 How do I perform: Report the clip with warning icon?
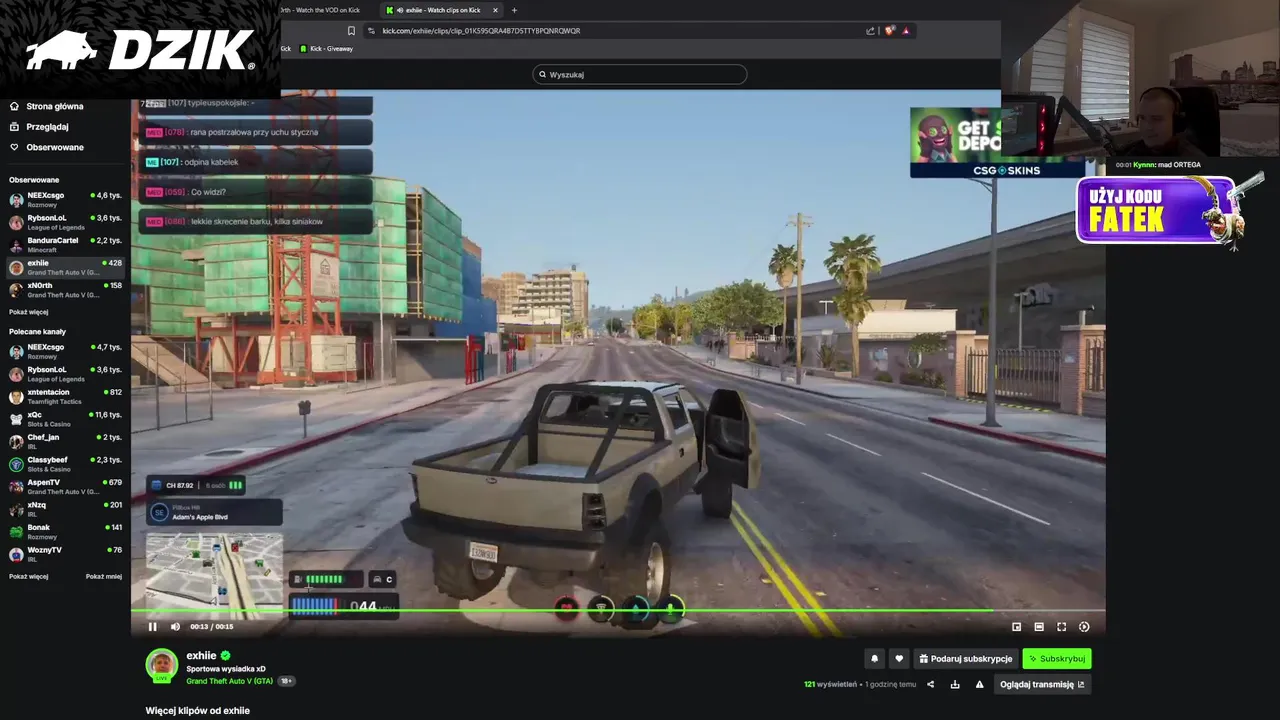979,685
